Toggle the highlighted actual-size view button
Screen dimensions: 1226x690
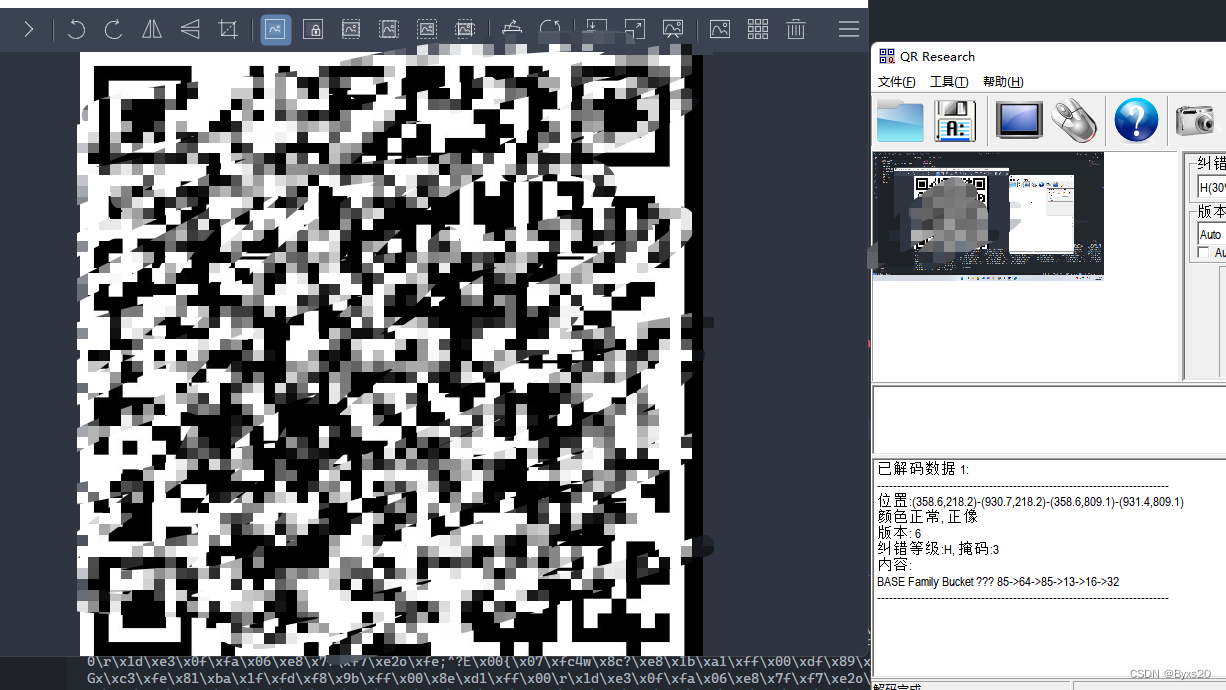click(x=276, y=30)
